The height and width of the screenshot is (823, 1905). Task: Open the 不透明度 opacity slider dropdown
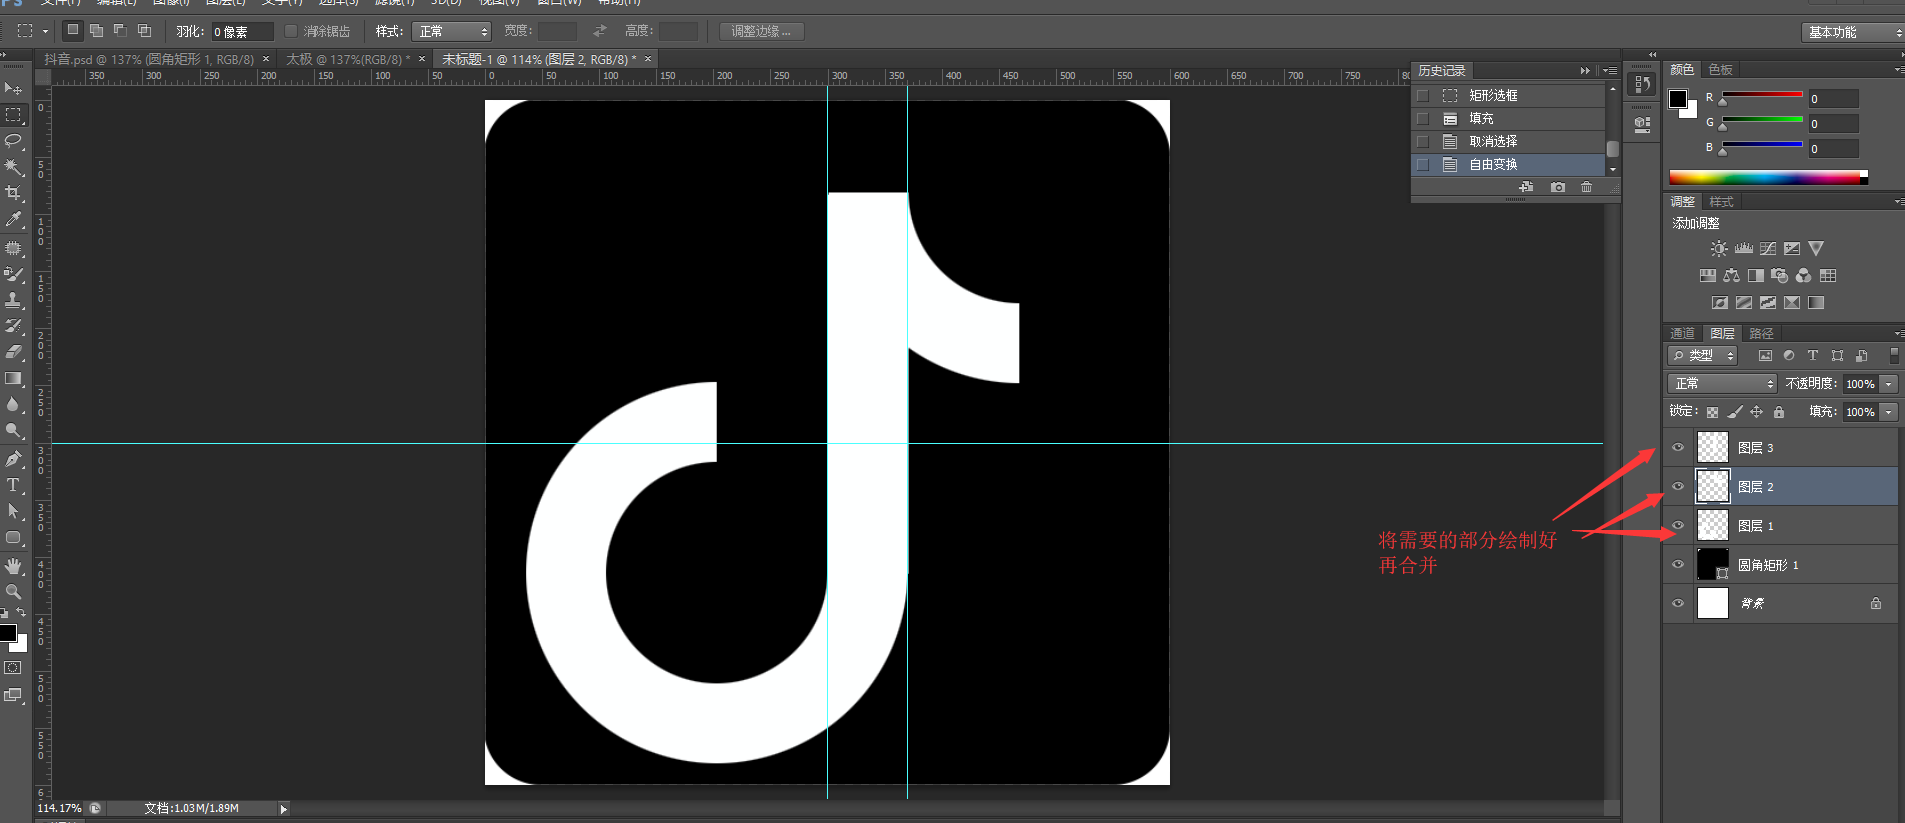point(1889,384)
